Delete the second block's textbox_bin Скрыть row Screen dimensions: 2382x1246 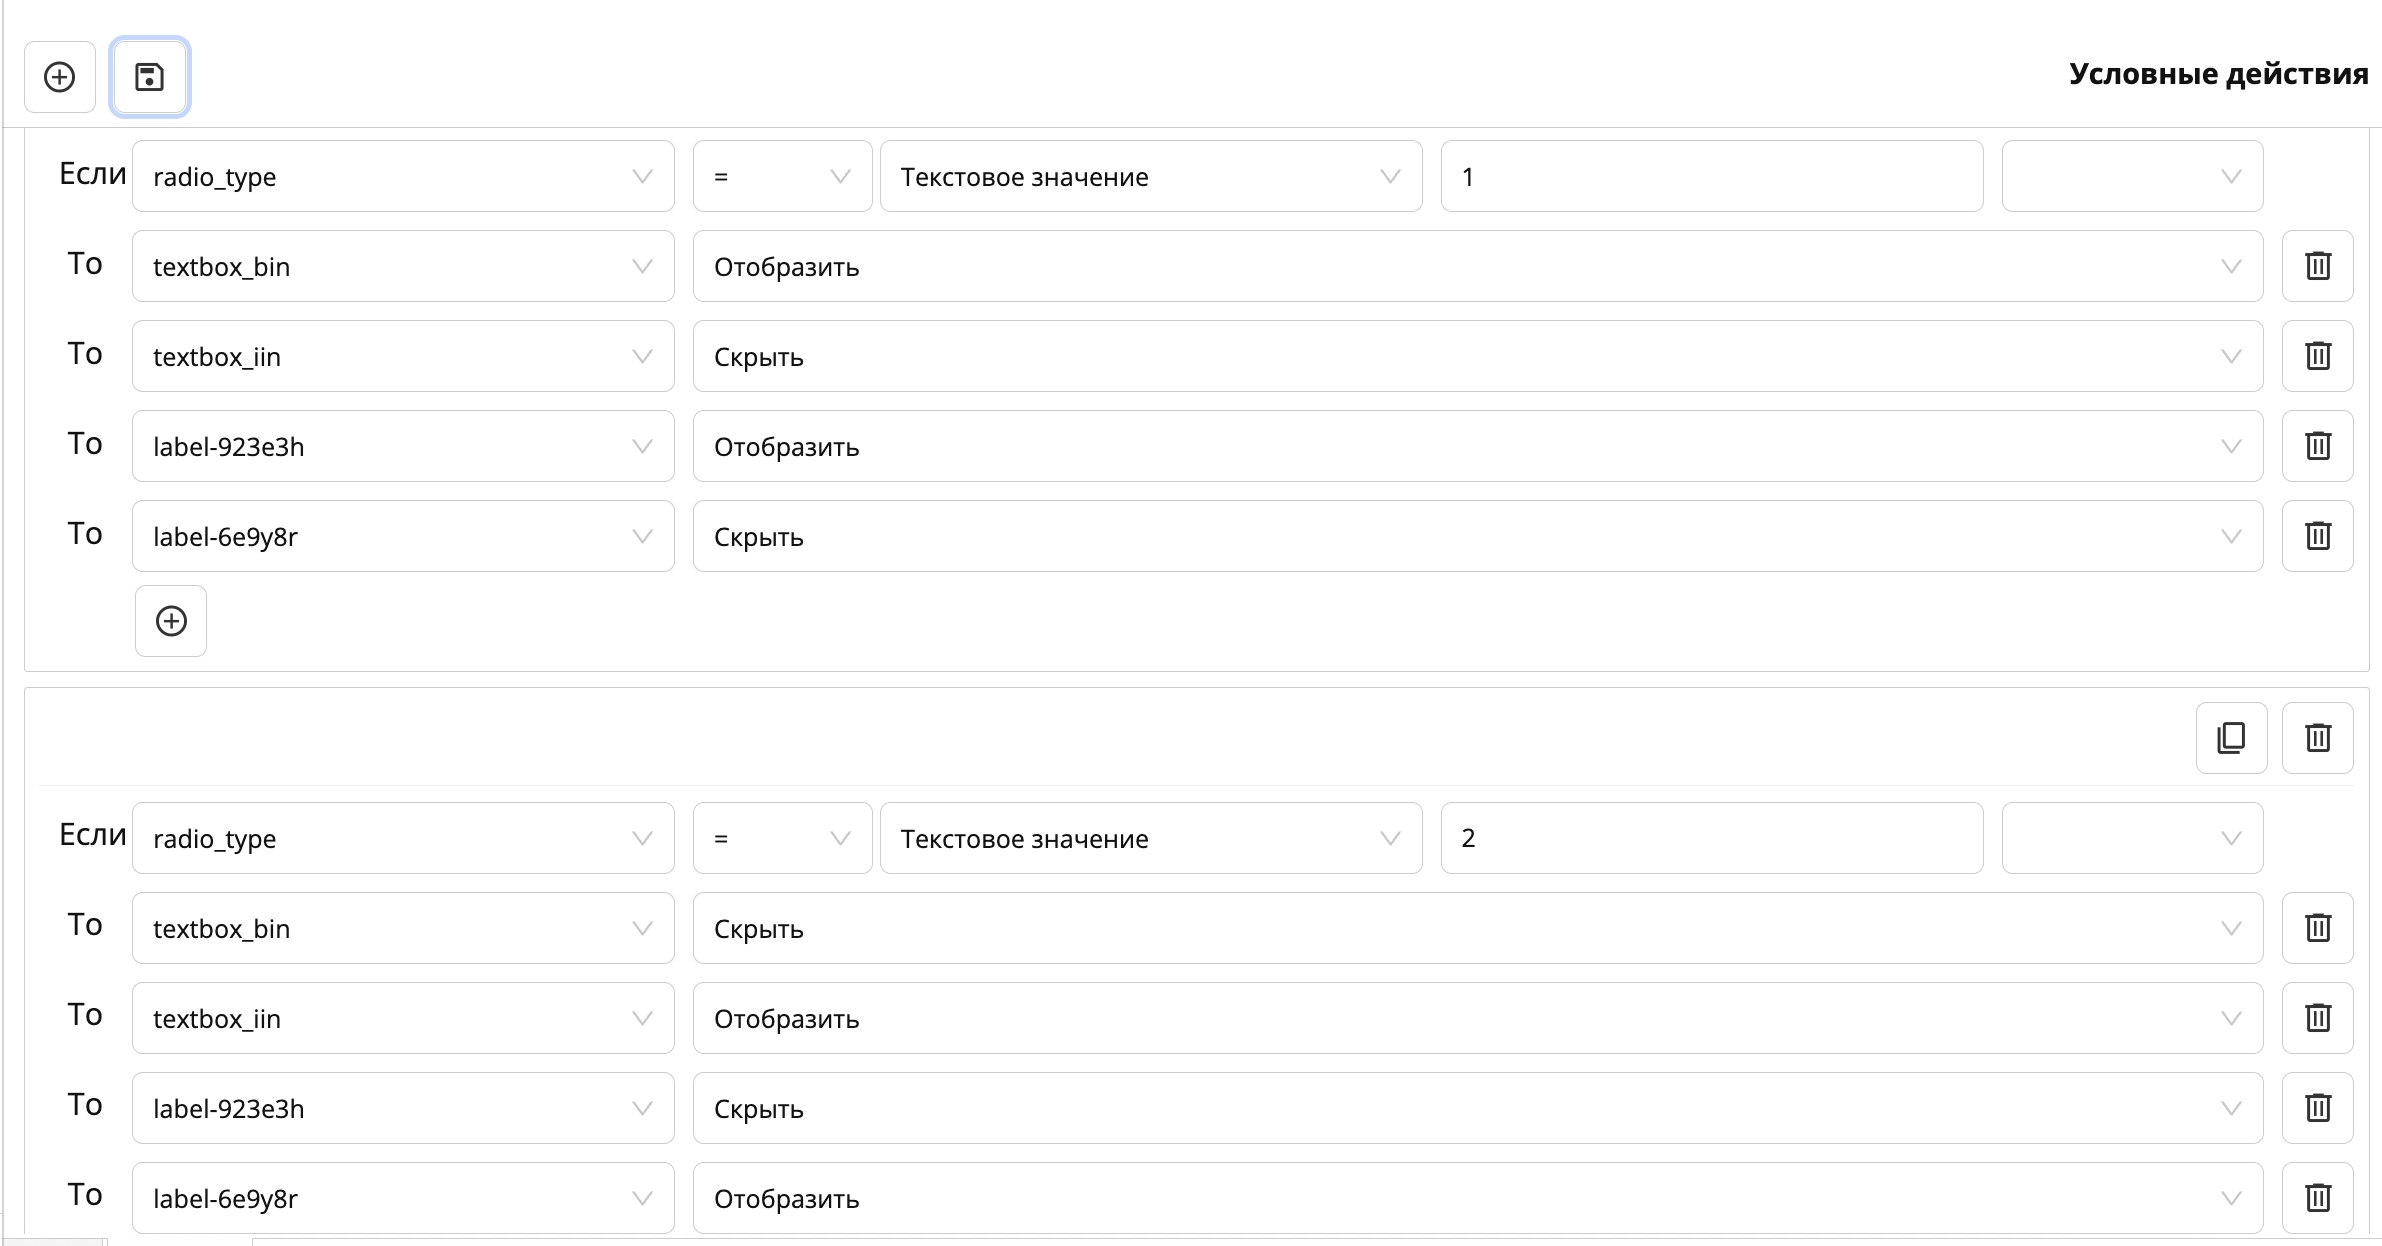tap(2317, 928)
